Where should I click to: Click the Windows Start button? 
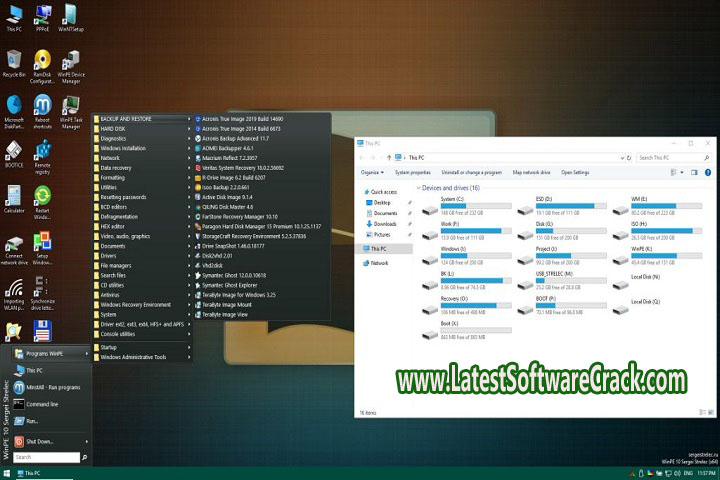tap(7, 473)
